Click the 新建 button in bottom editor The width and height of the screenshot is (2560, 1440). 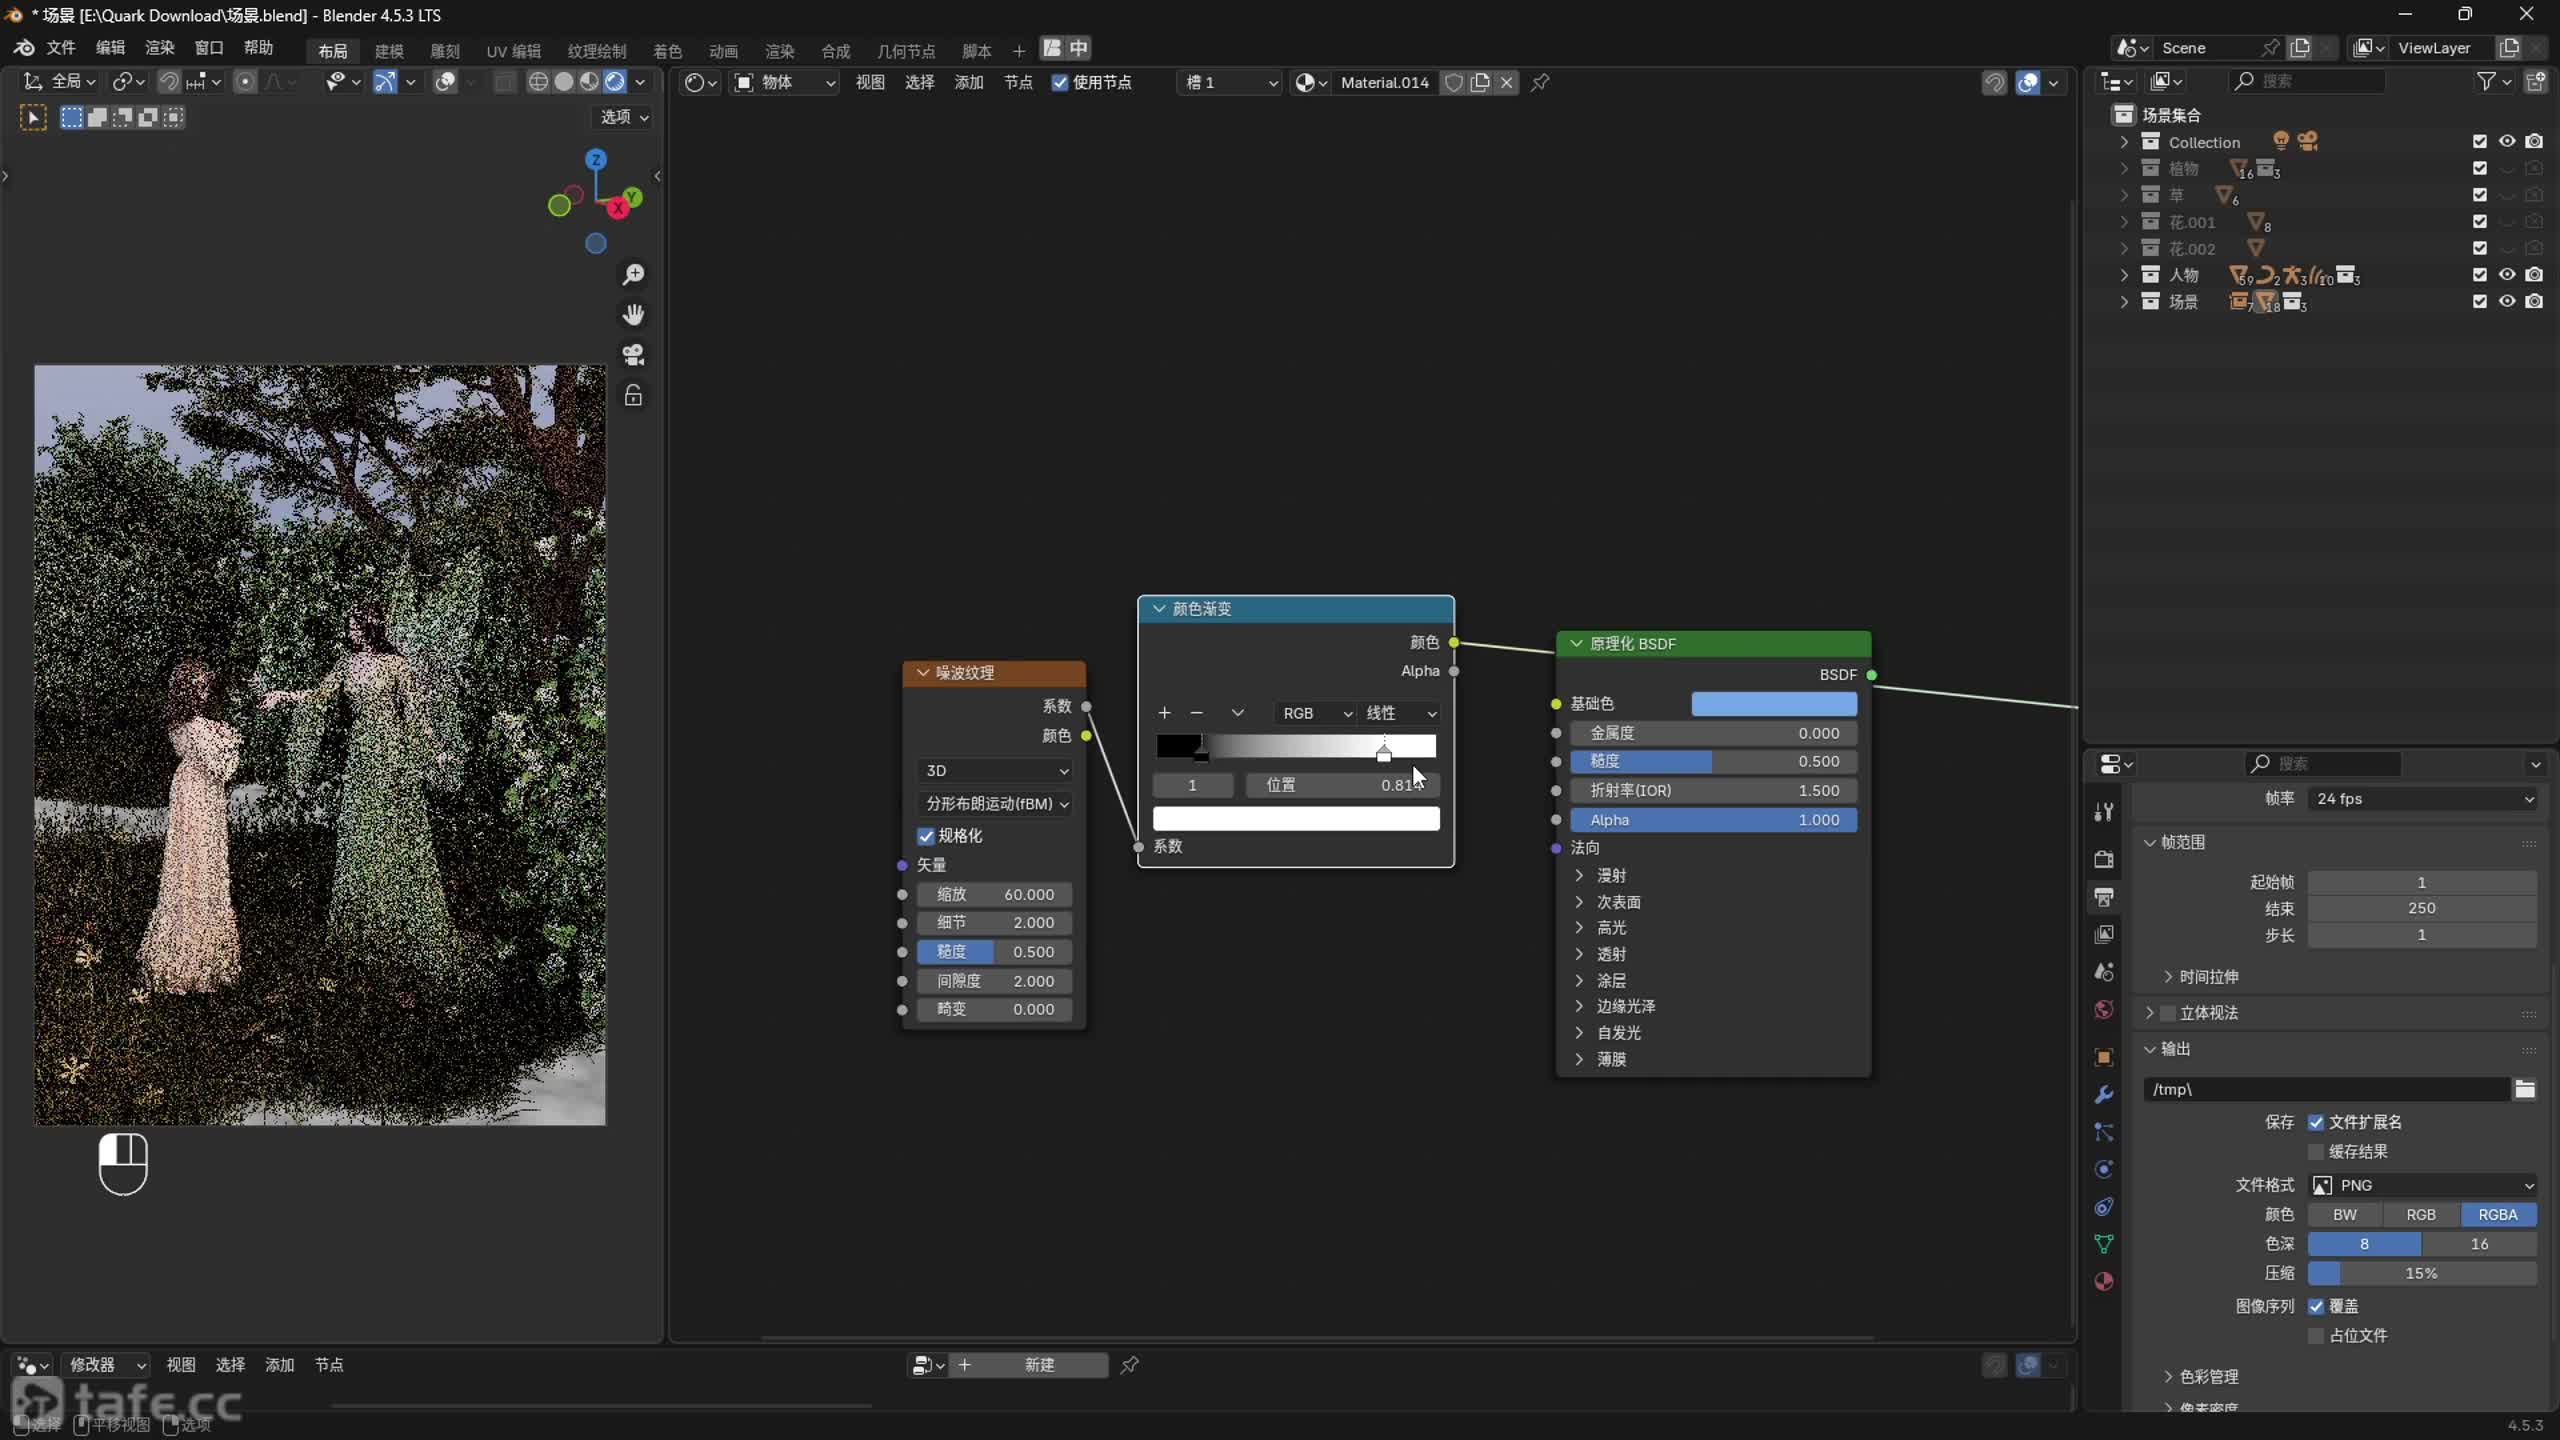point(1039,1365)
